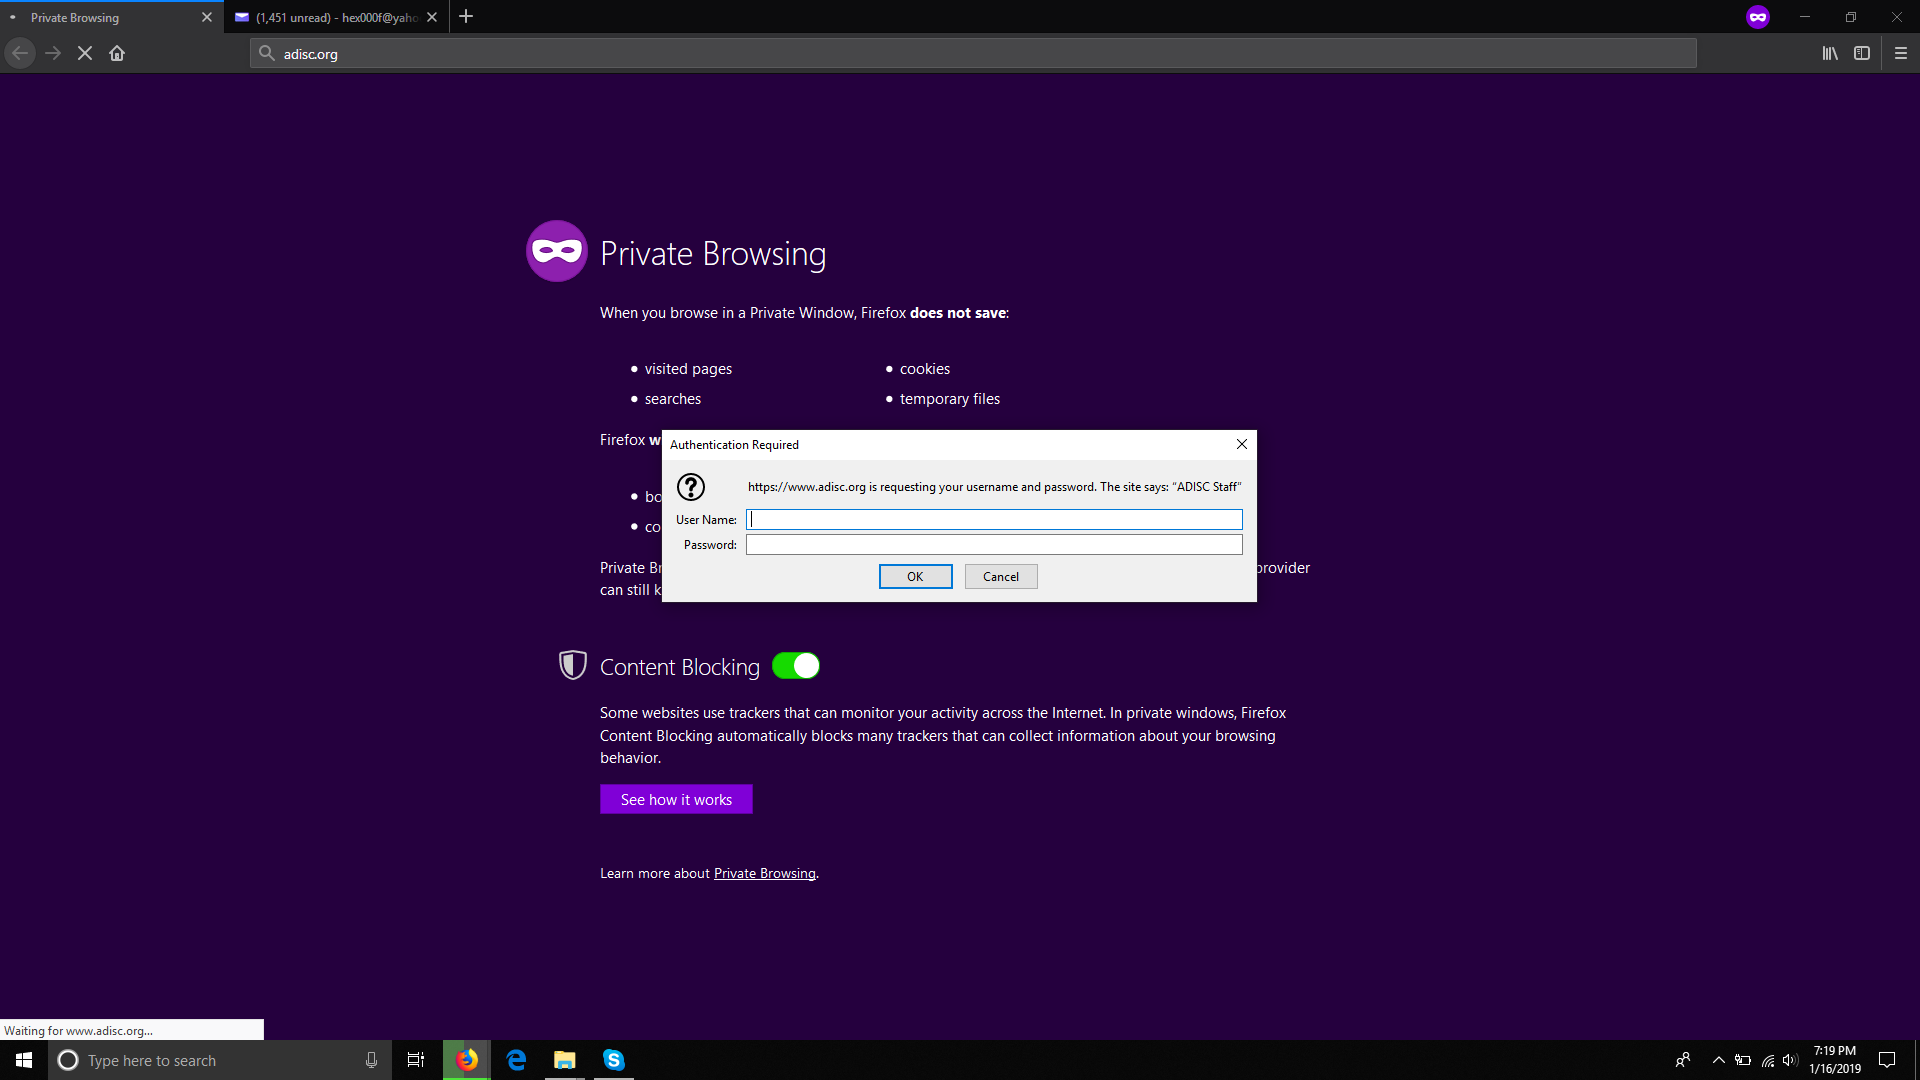Click the See how it works button
This screenshot has width=1920, height=1080.
coord(676,800)
